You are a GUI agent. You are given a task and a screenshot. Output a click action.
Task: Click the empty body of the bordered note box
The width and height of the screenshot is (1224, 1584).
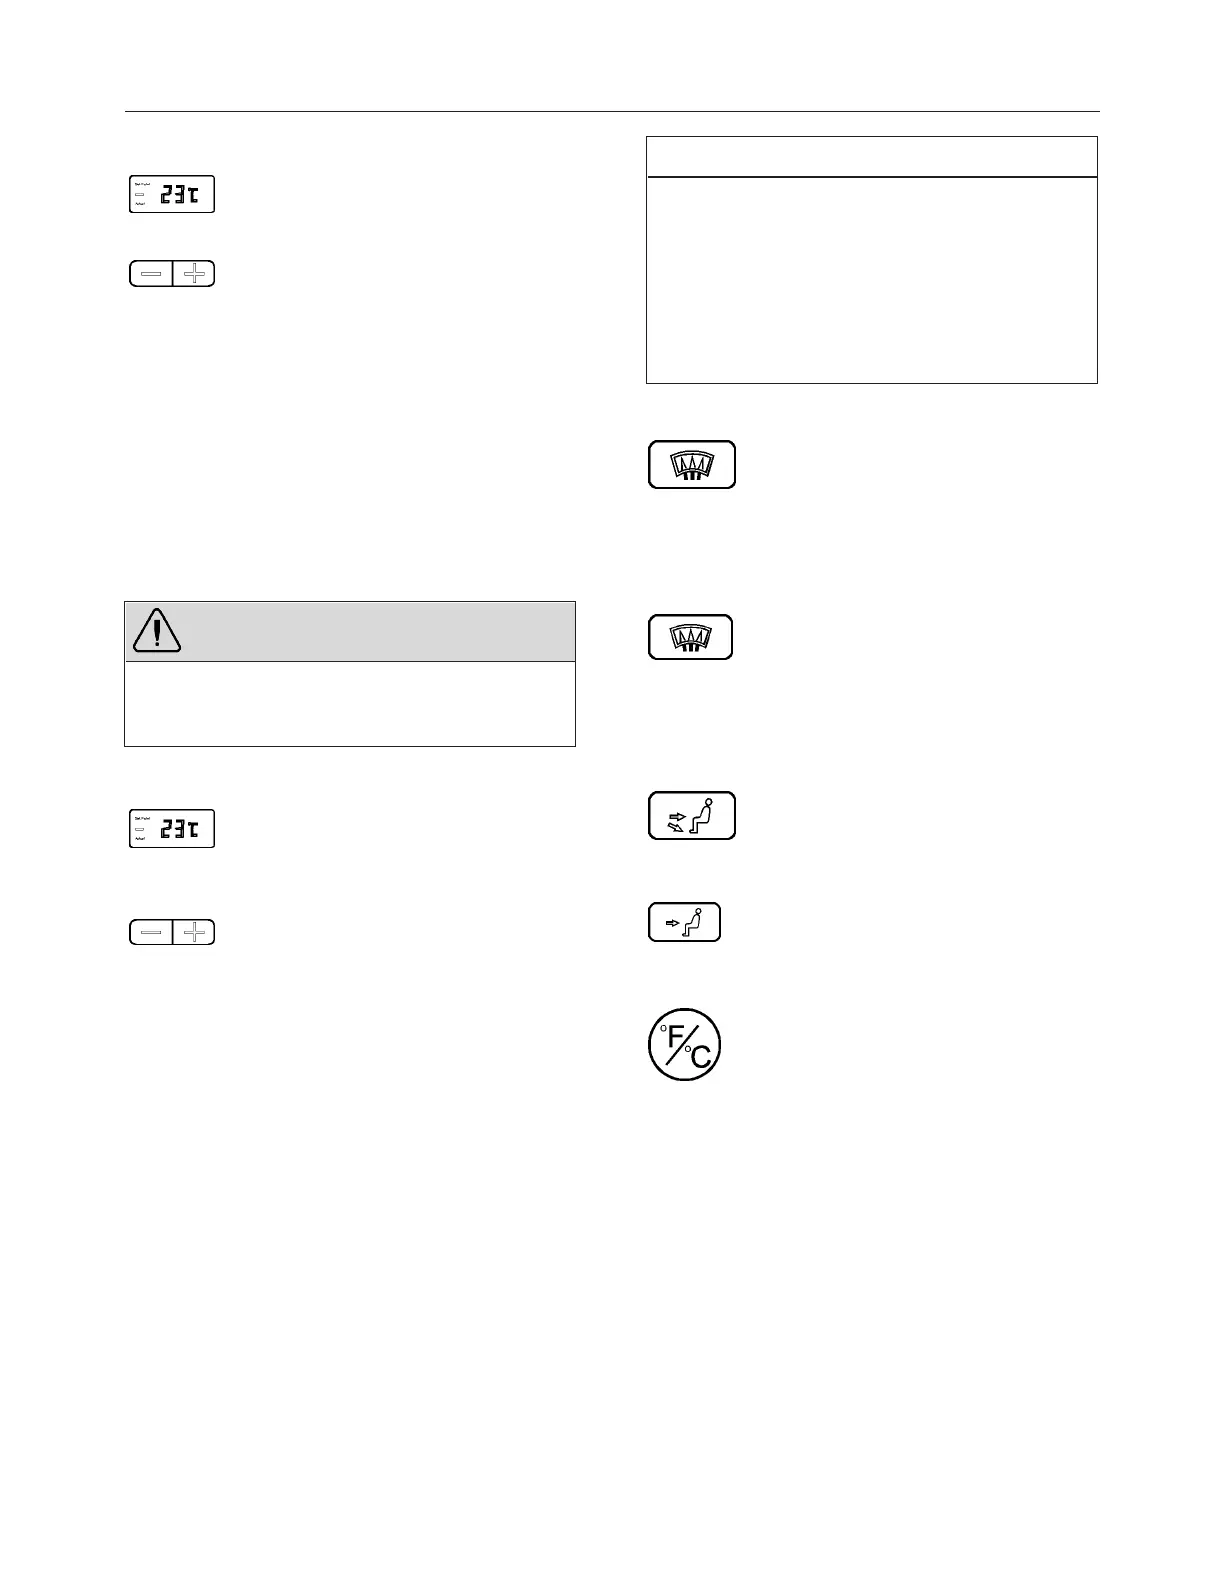pyautogui.click(x=872, y=280)
